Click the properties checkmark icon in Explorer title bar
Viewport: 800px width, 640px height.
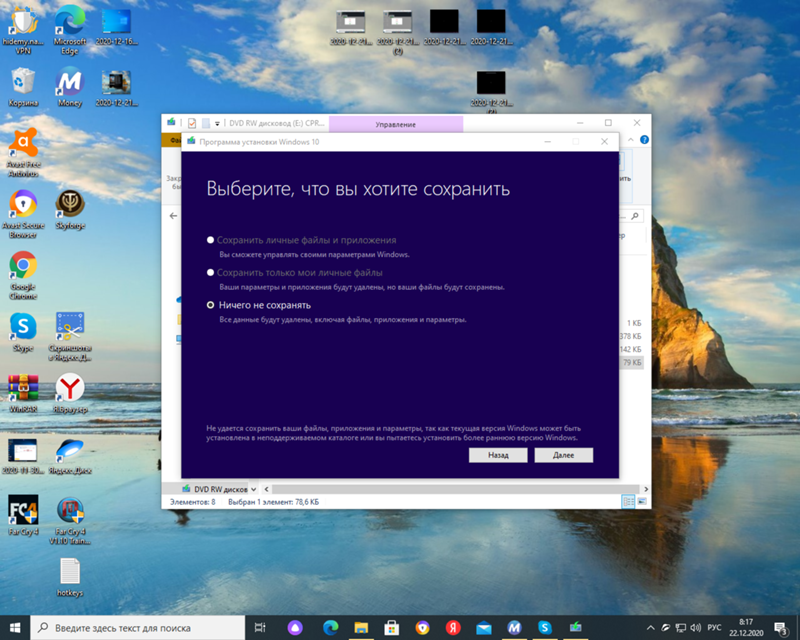pos(192,124)
